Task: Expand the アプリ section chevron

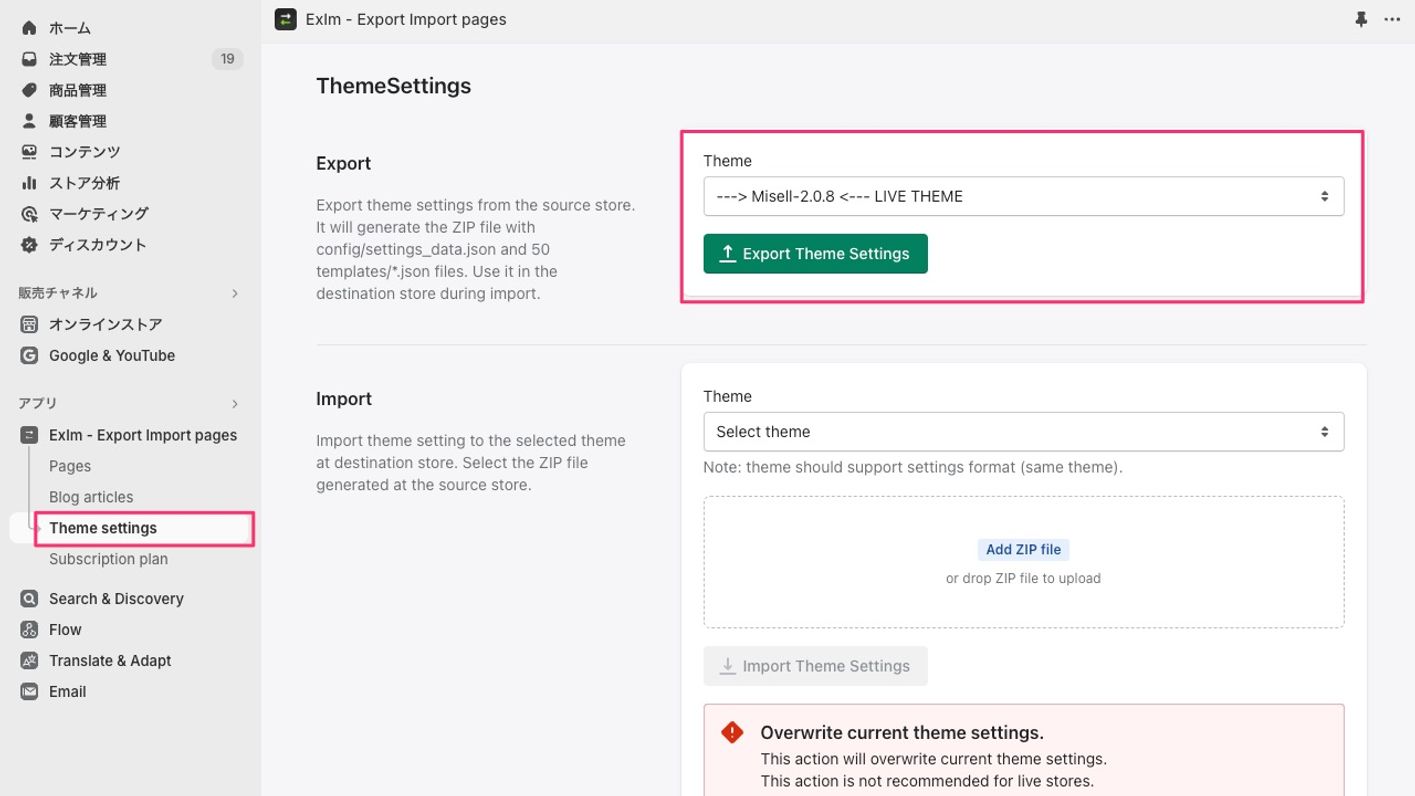Action: [x=235, y=403]
